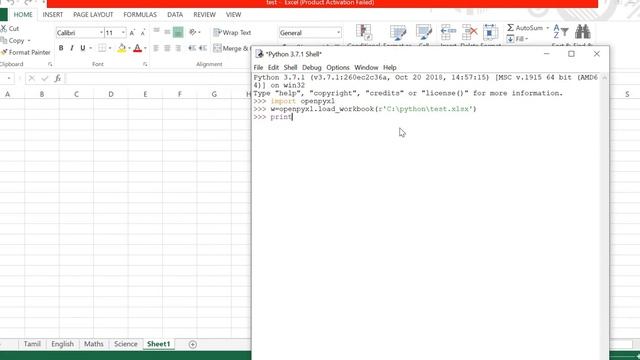The image size is (640, 360).
Task: Align text right in Alignment group
Action: click(x=178, y=48)
